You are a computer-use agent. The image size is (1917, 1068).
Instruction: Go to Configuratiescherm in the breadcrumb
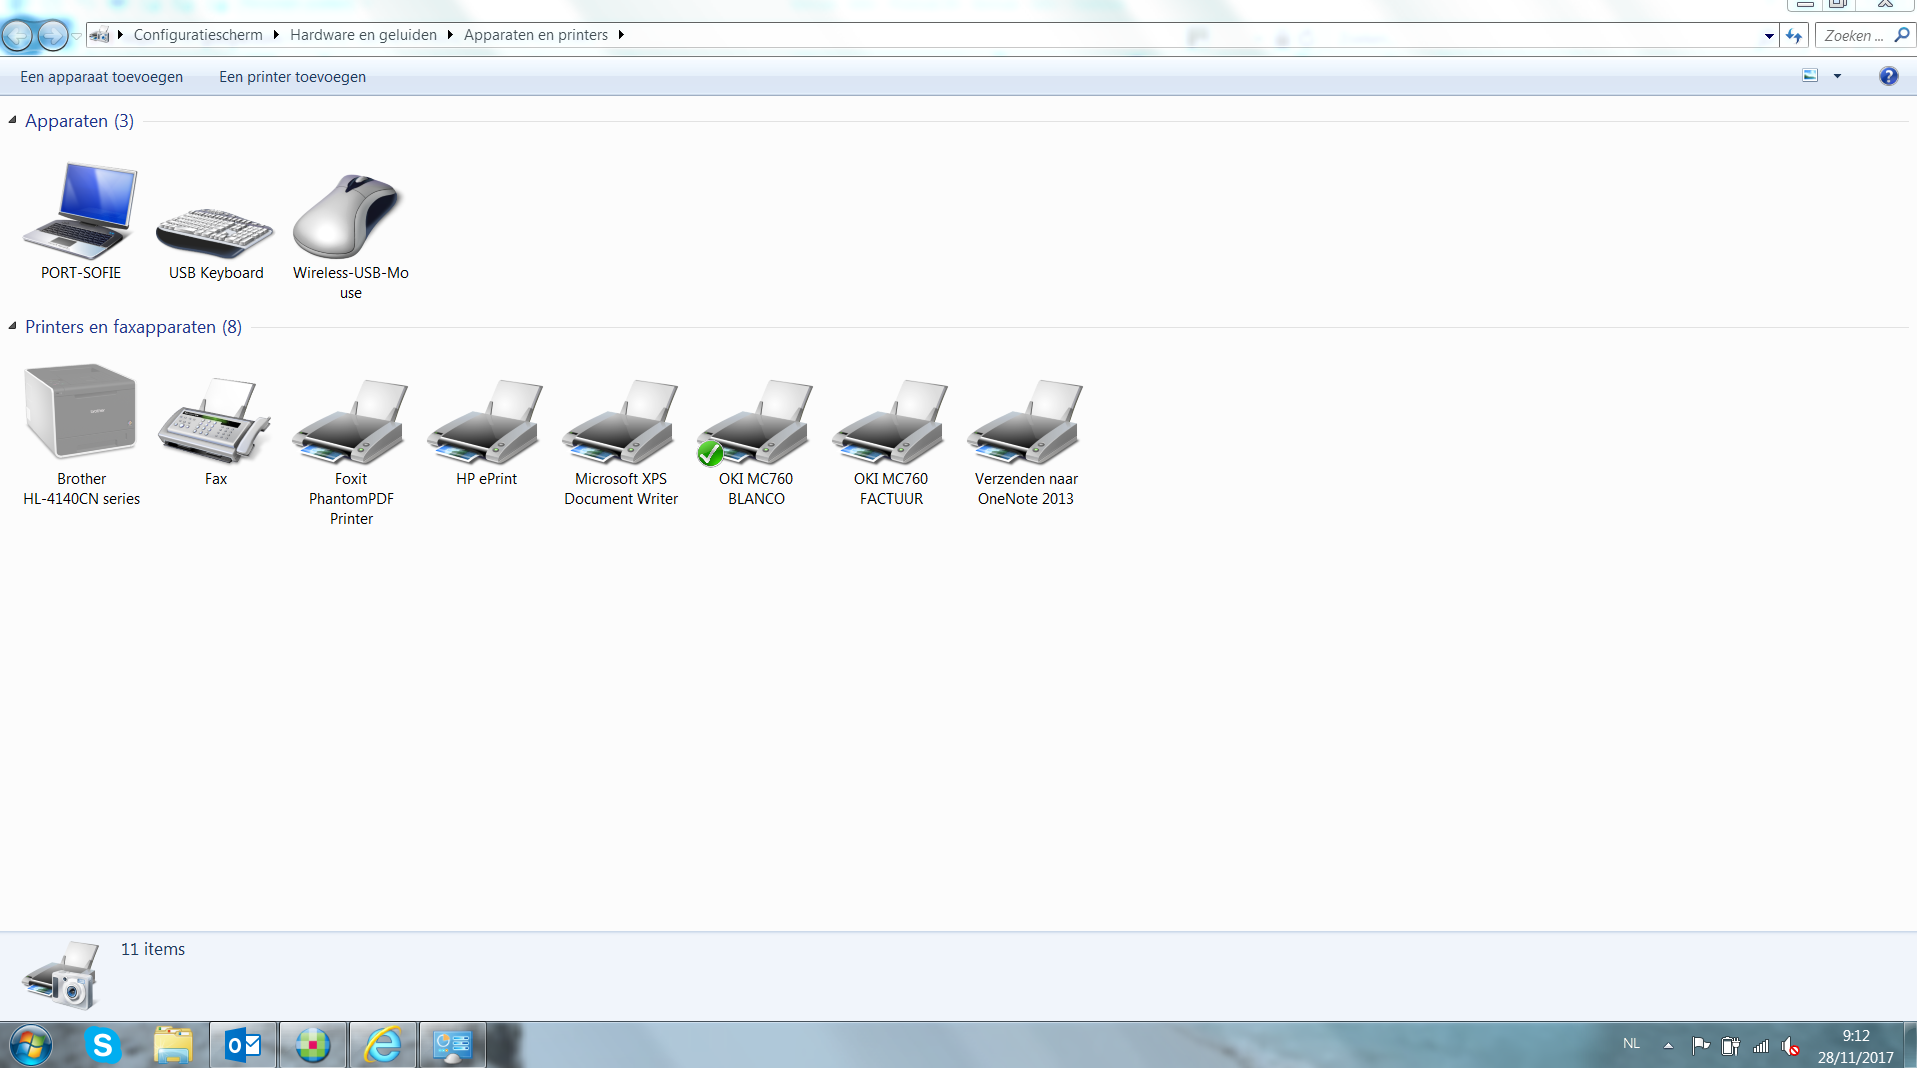(198, 35)
